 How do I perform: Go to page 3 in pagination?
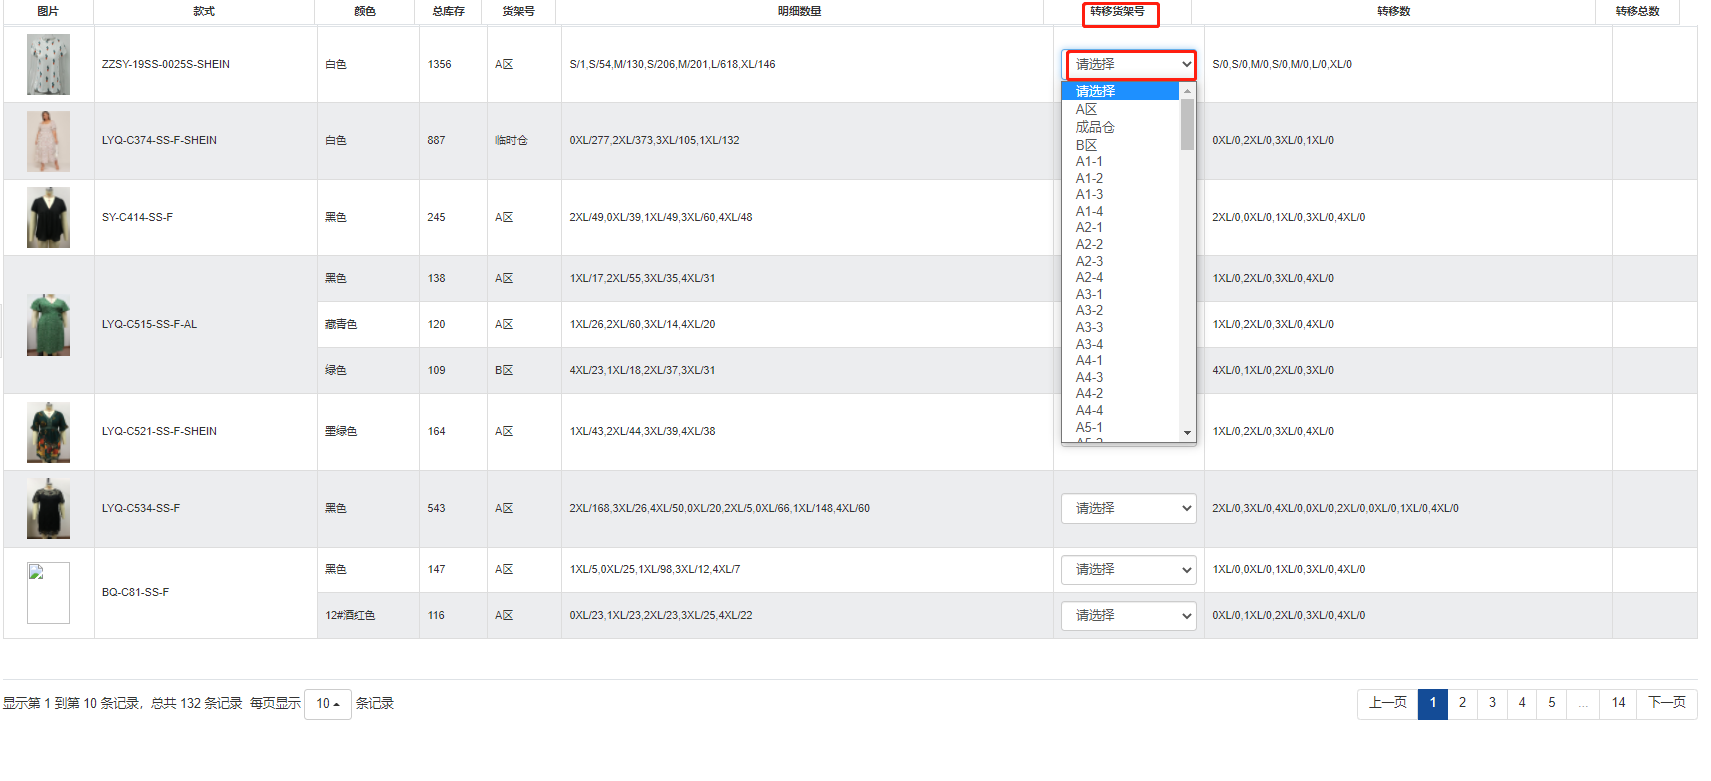[1492, 703]
